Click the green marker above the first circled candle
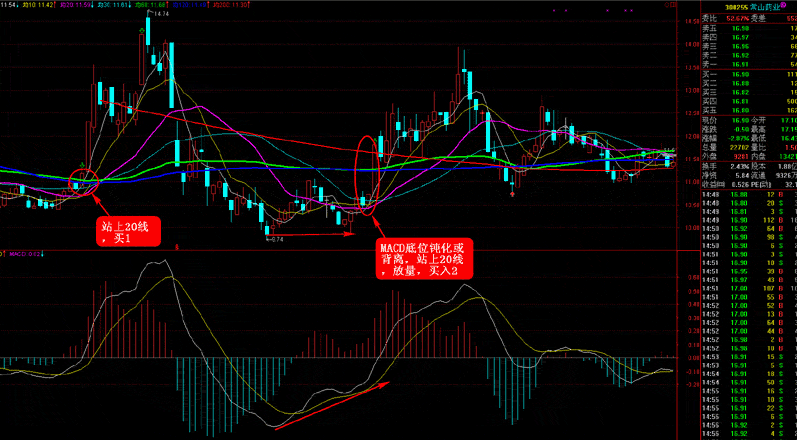Viewport: 797px width, 441px height. tap(81, 161)
